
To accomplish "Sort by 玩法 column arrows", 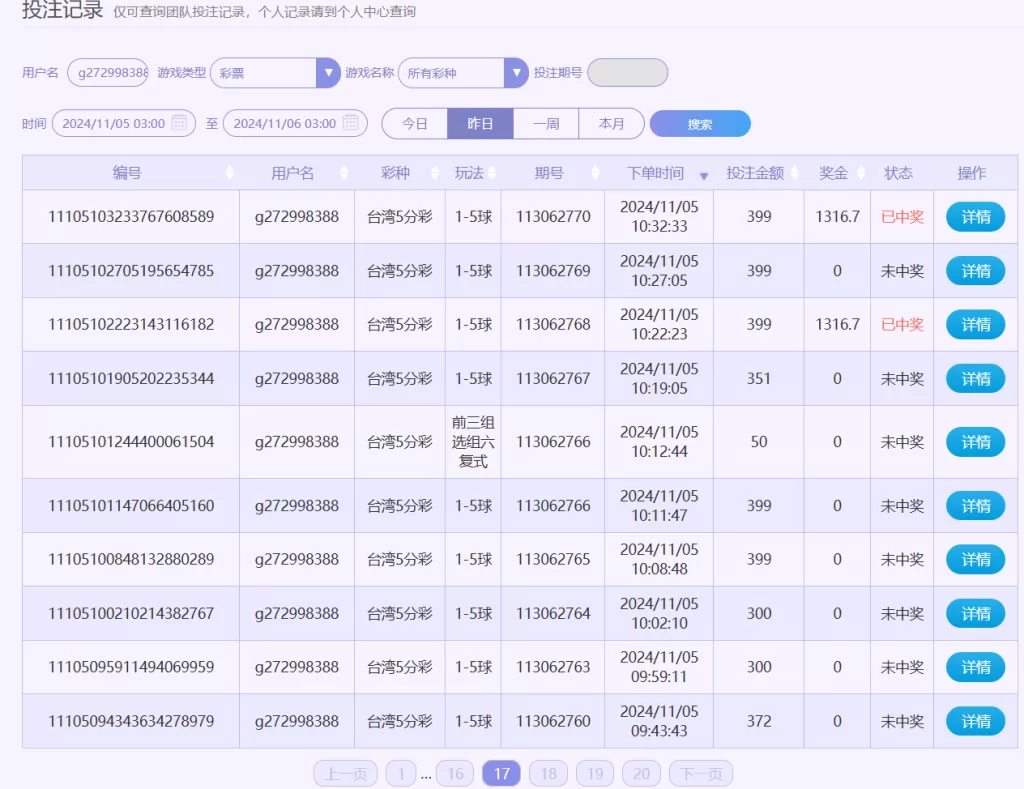I will (x=492, y=173).
